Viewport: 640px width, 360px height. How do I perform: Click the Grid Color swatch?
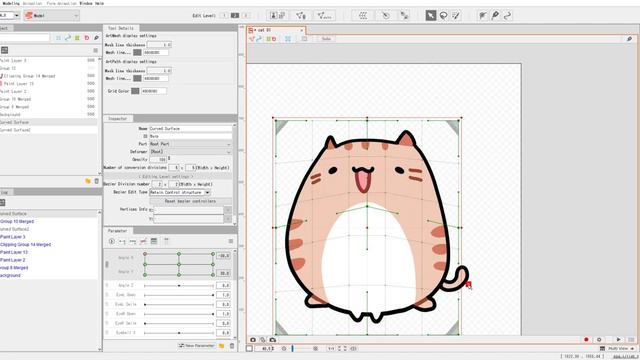[135, 91]
